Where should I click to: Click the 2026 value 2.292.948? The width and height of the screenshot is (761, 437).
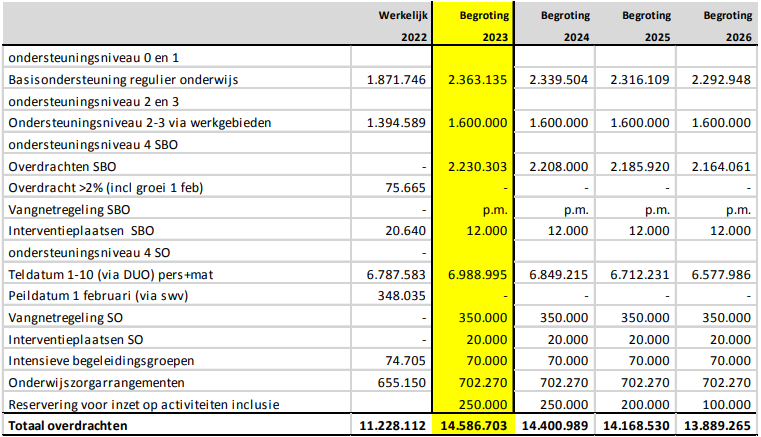[721, 80]
